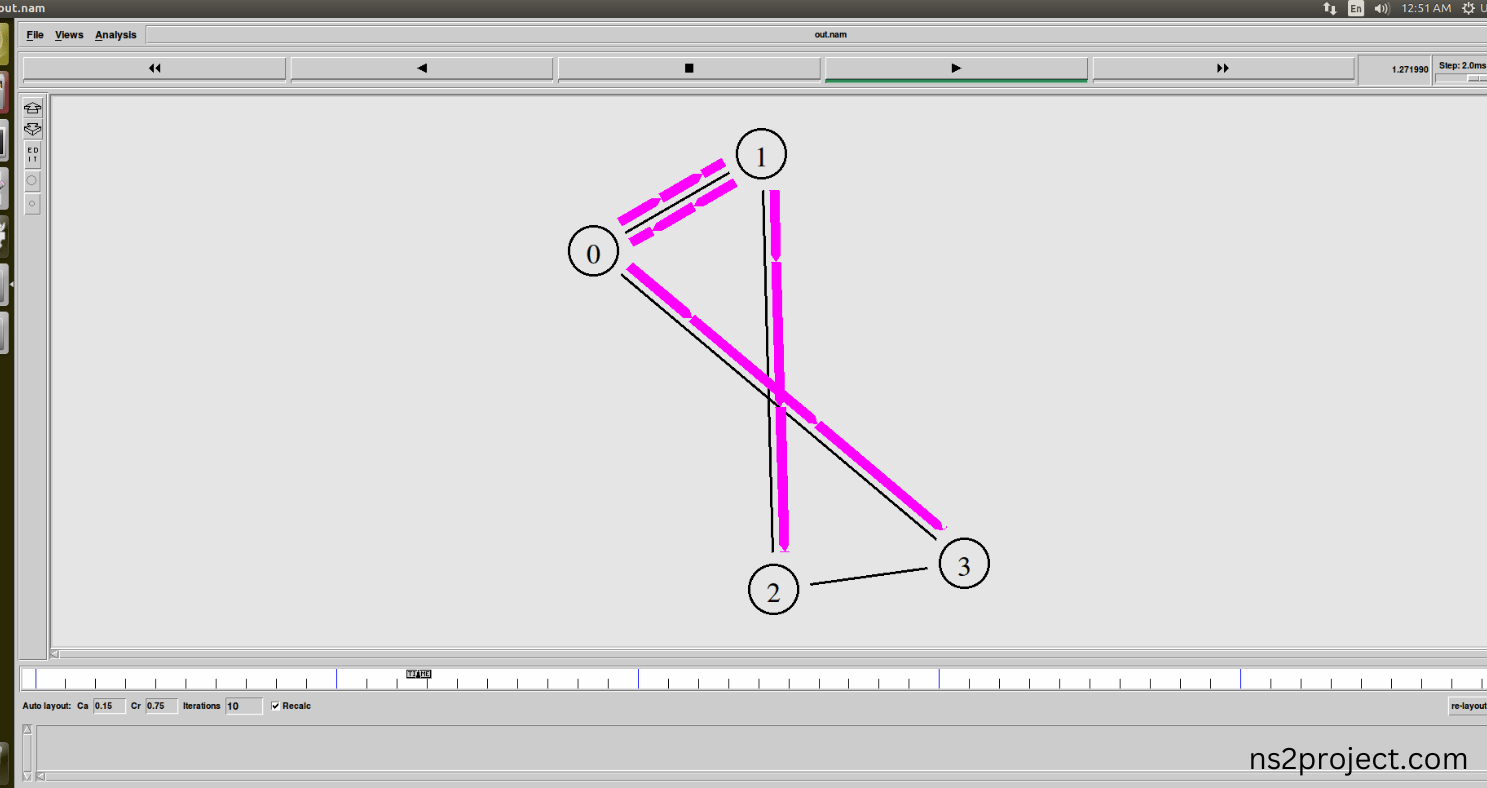Stop the animation playback
This screenshot has width=1487, height=788.
689,68
